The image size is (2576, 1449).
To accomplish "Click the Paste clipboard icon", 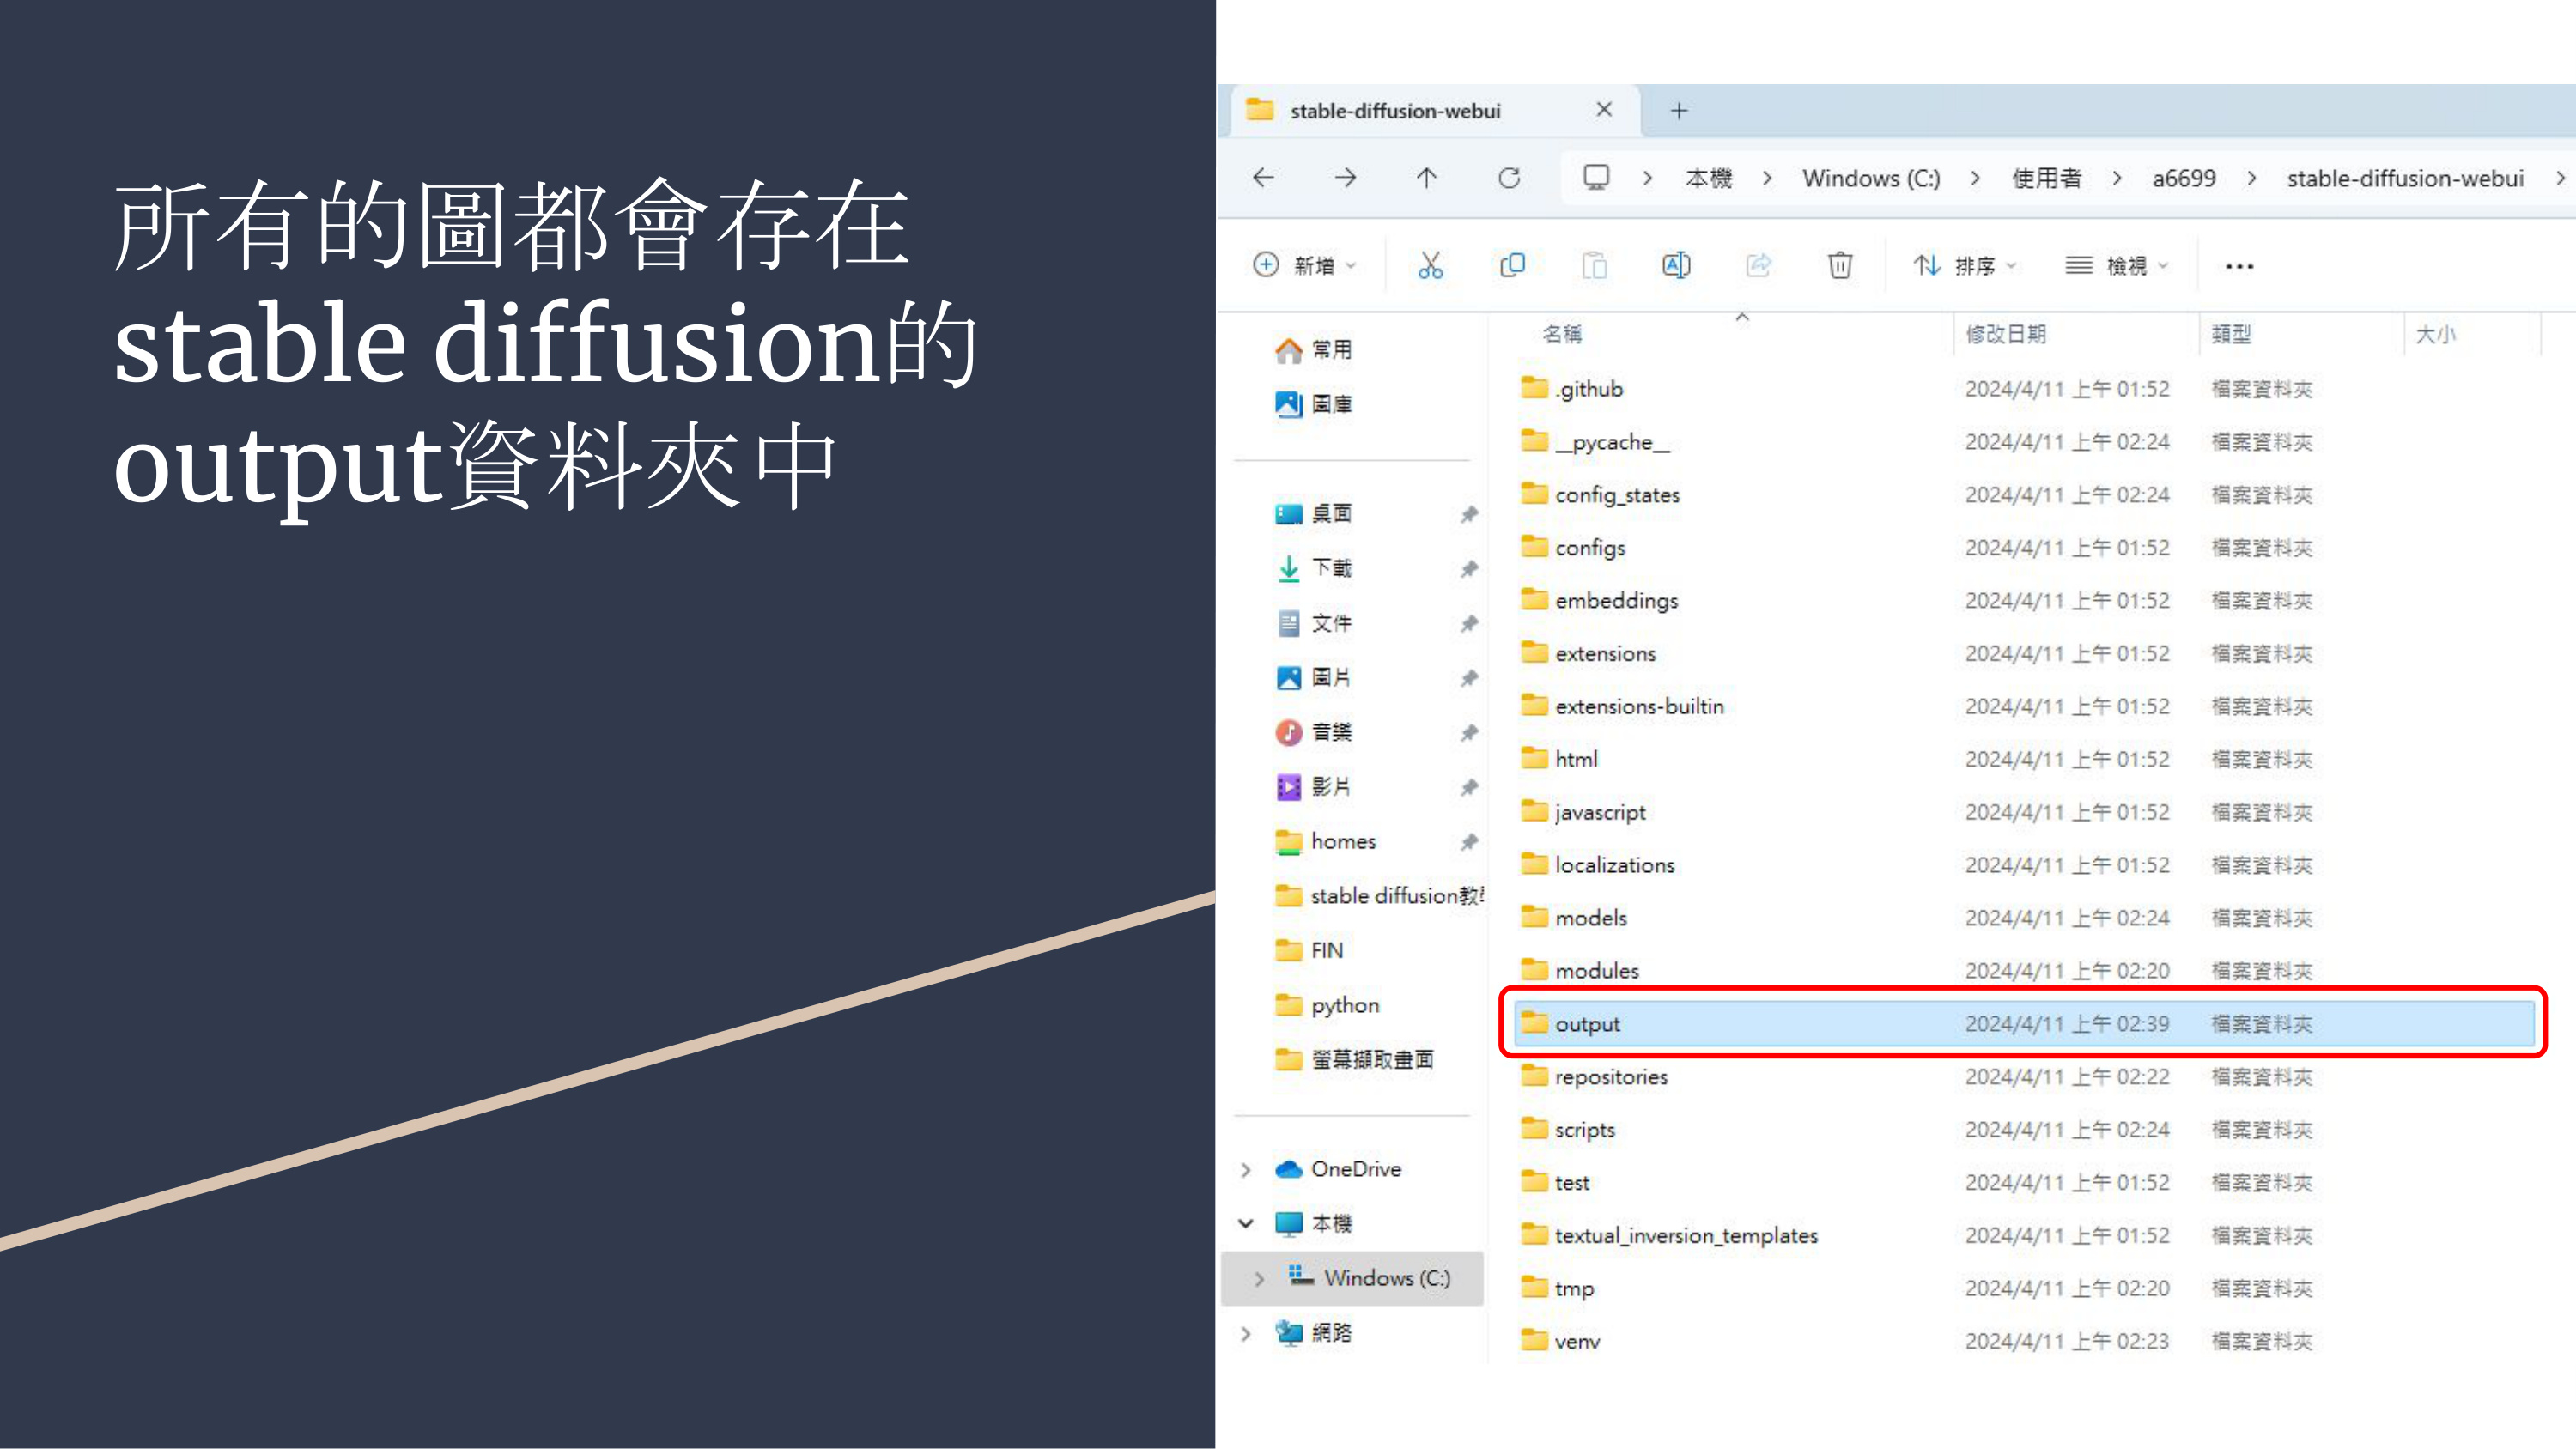I will [1595, 265].
